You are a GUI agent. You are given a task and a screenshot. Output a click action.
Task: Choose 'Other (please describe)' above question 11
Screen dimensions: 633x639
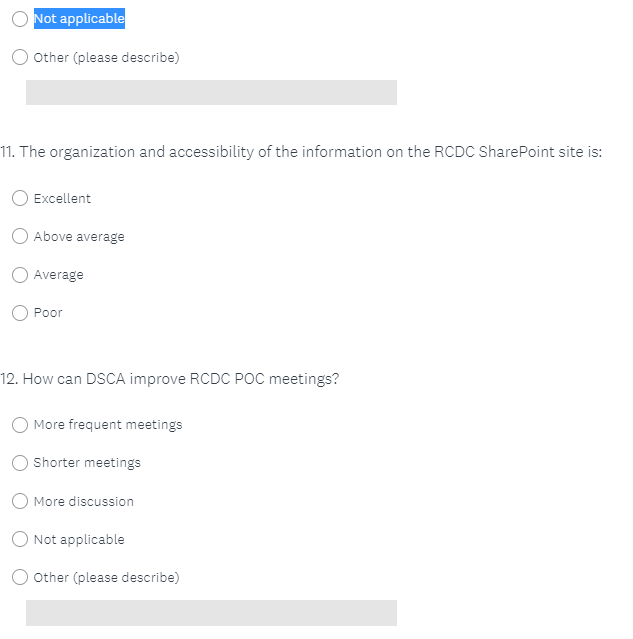[x=20, y=57]
